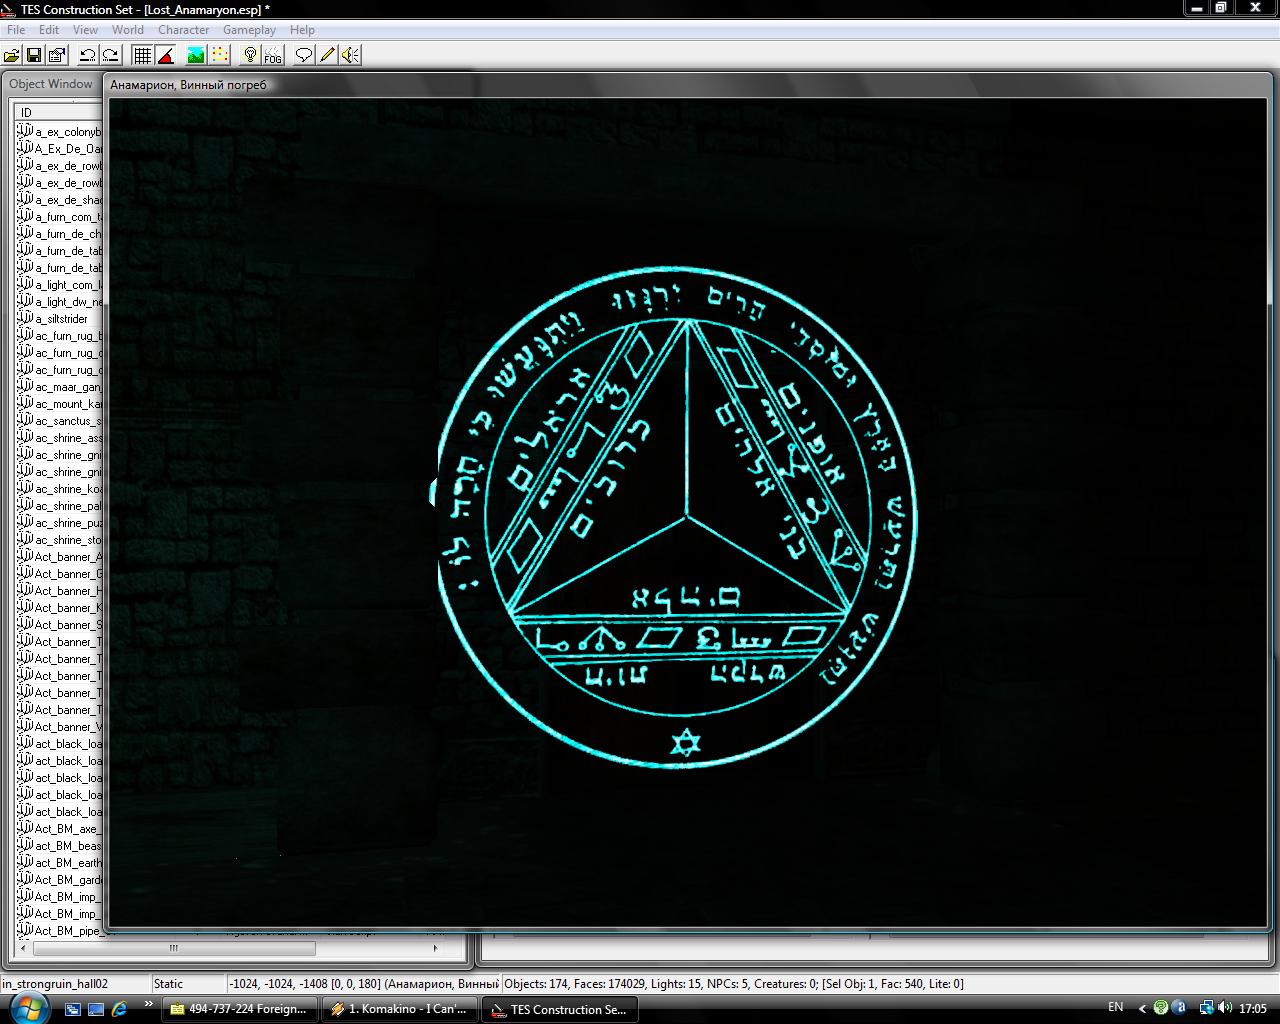Image resolution: width=1280 pixels, height=1024 pixels.
Task: Toggle the grid snap button
Action: click(142, 55)
